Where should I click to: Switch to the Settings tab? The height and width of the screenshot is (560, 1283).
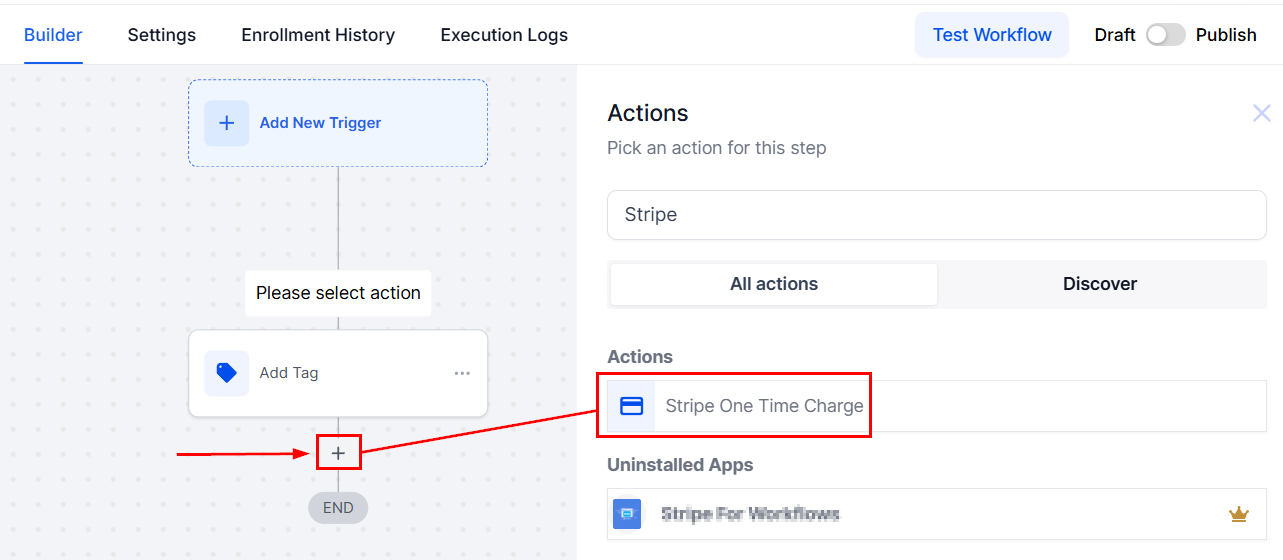(x=161, y=35)
